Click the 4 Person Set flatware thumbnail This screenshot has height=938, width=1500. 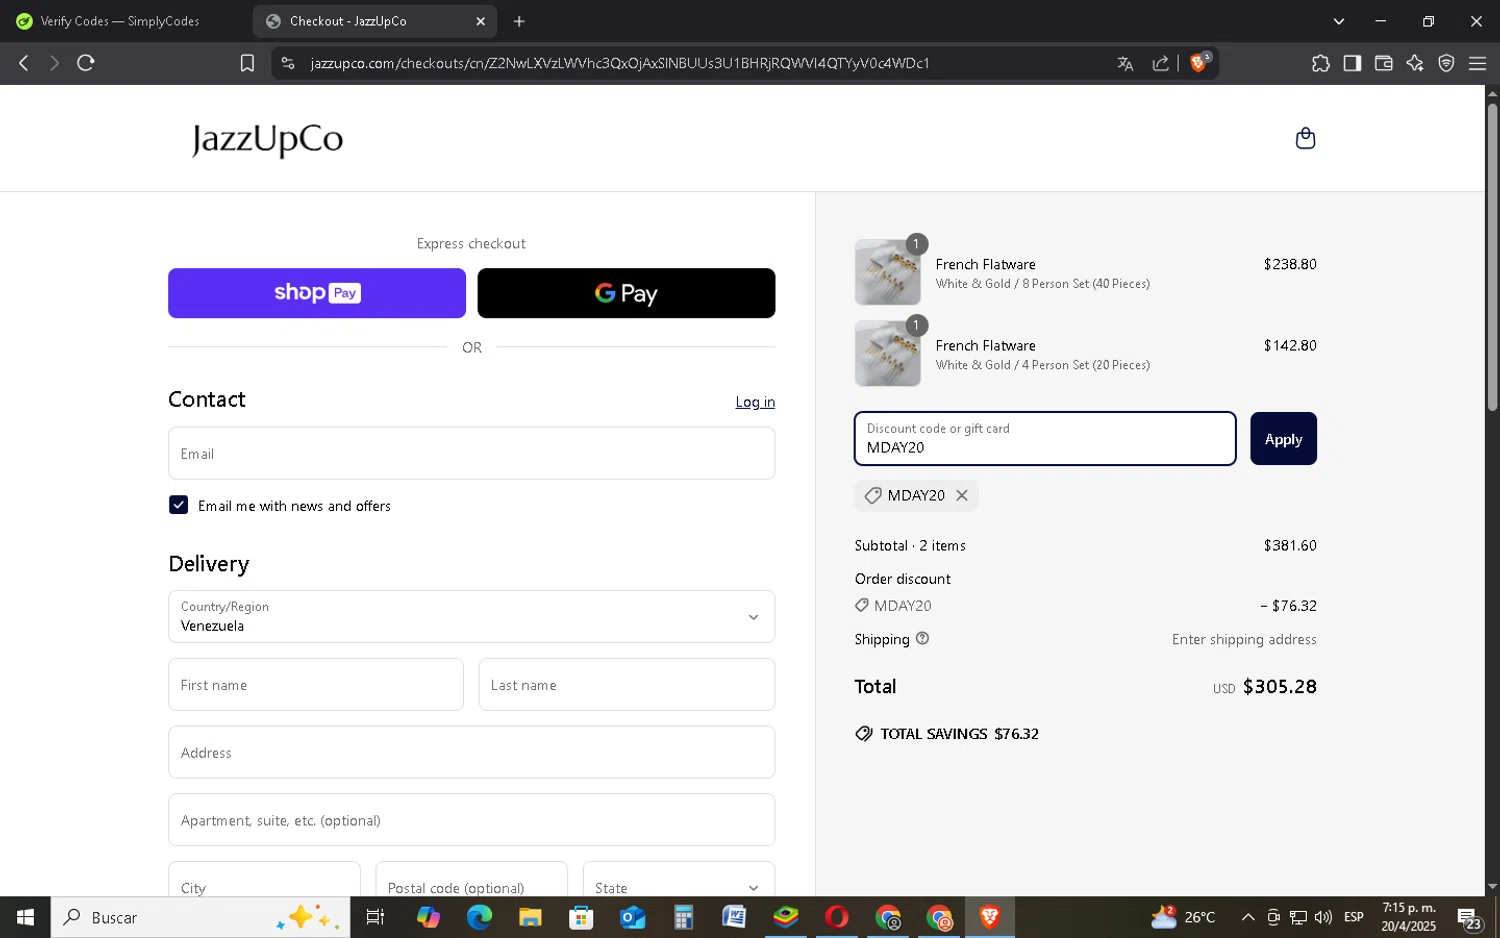click(888, 353)
